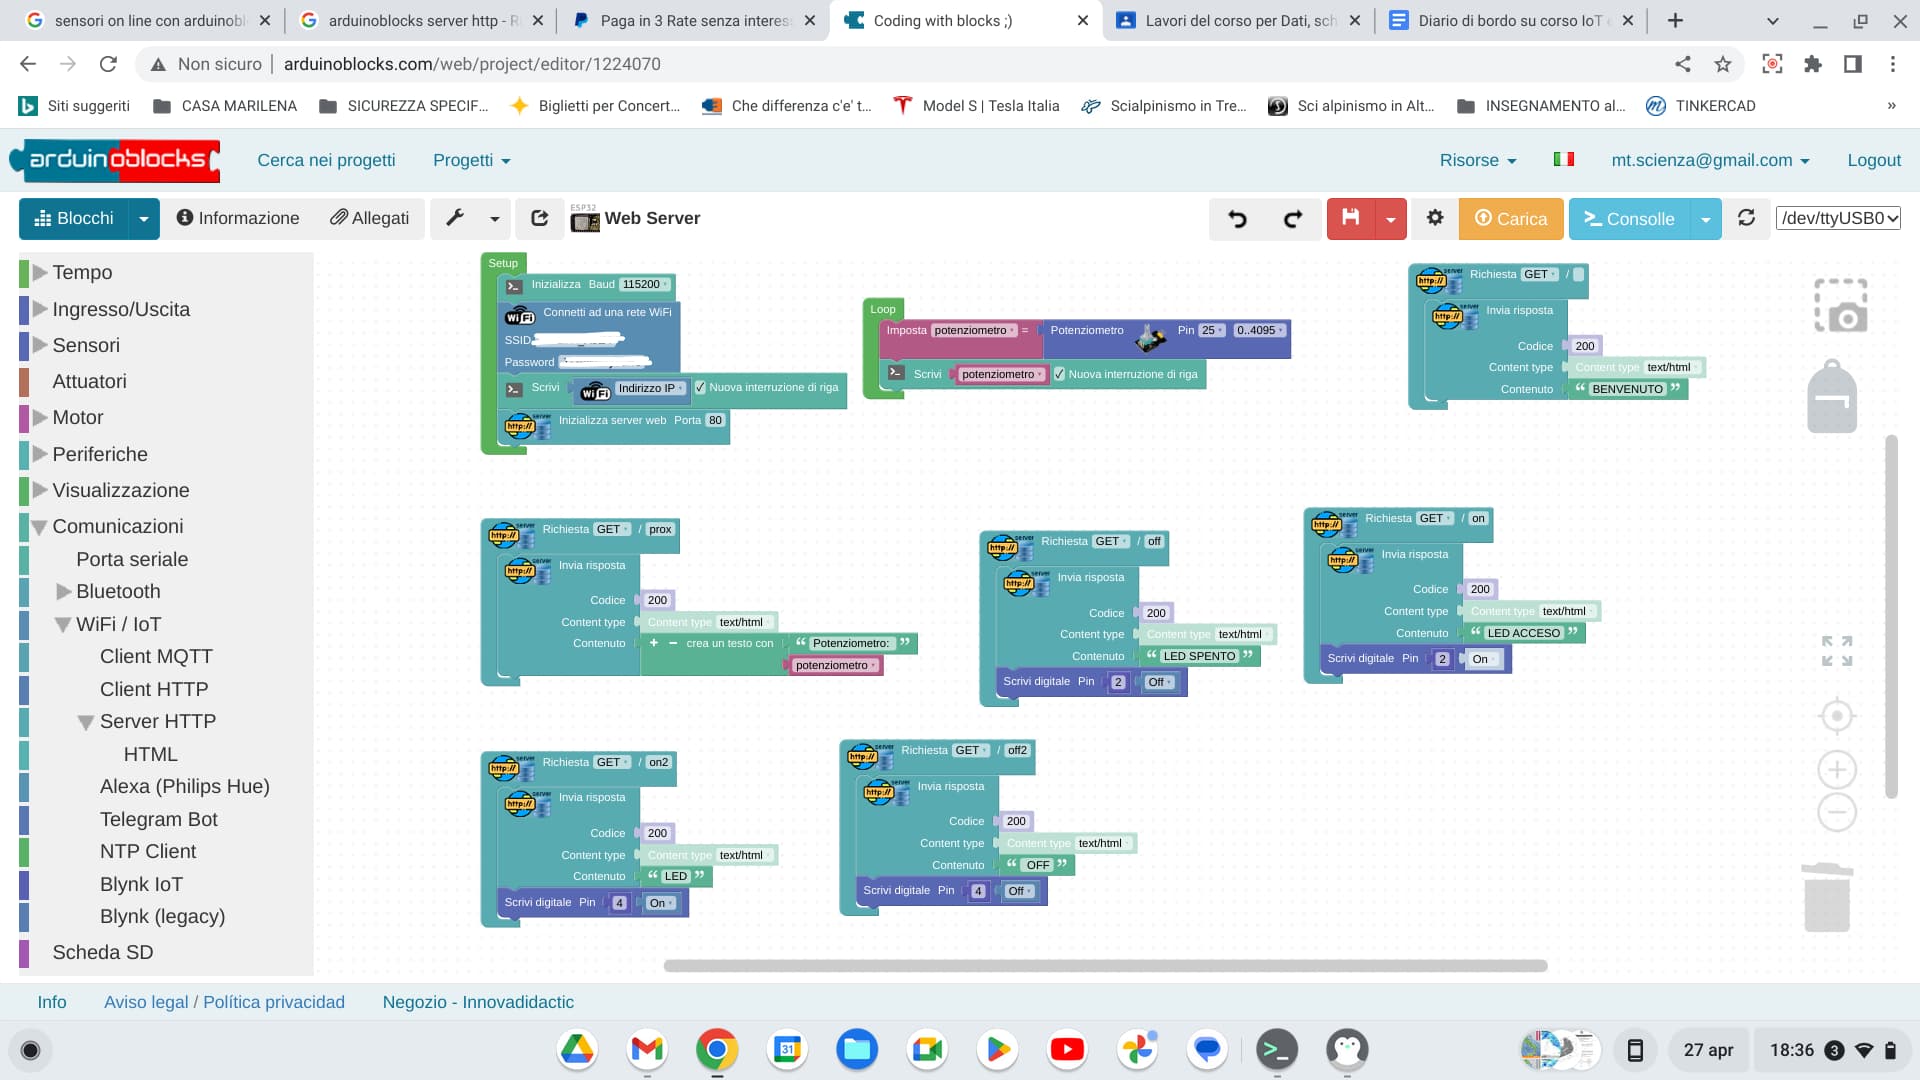Screen dimensions: 1920x1080
Task: Click the workspace screenshot camera icon
Action: [x=1840, y=306]
